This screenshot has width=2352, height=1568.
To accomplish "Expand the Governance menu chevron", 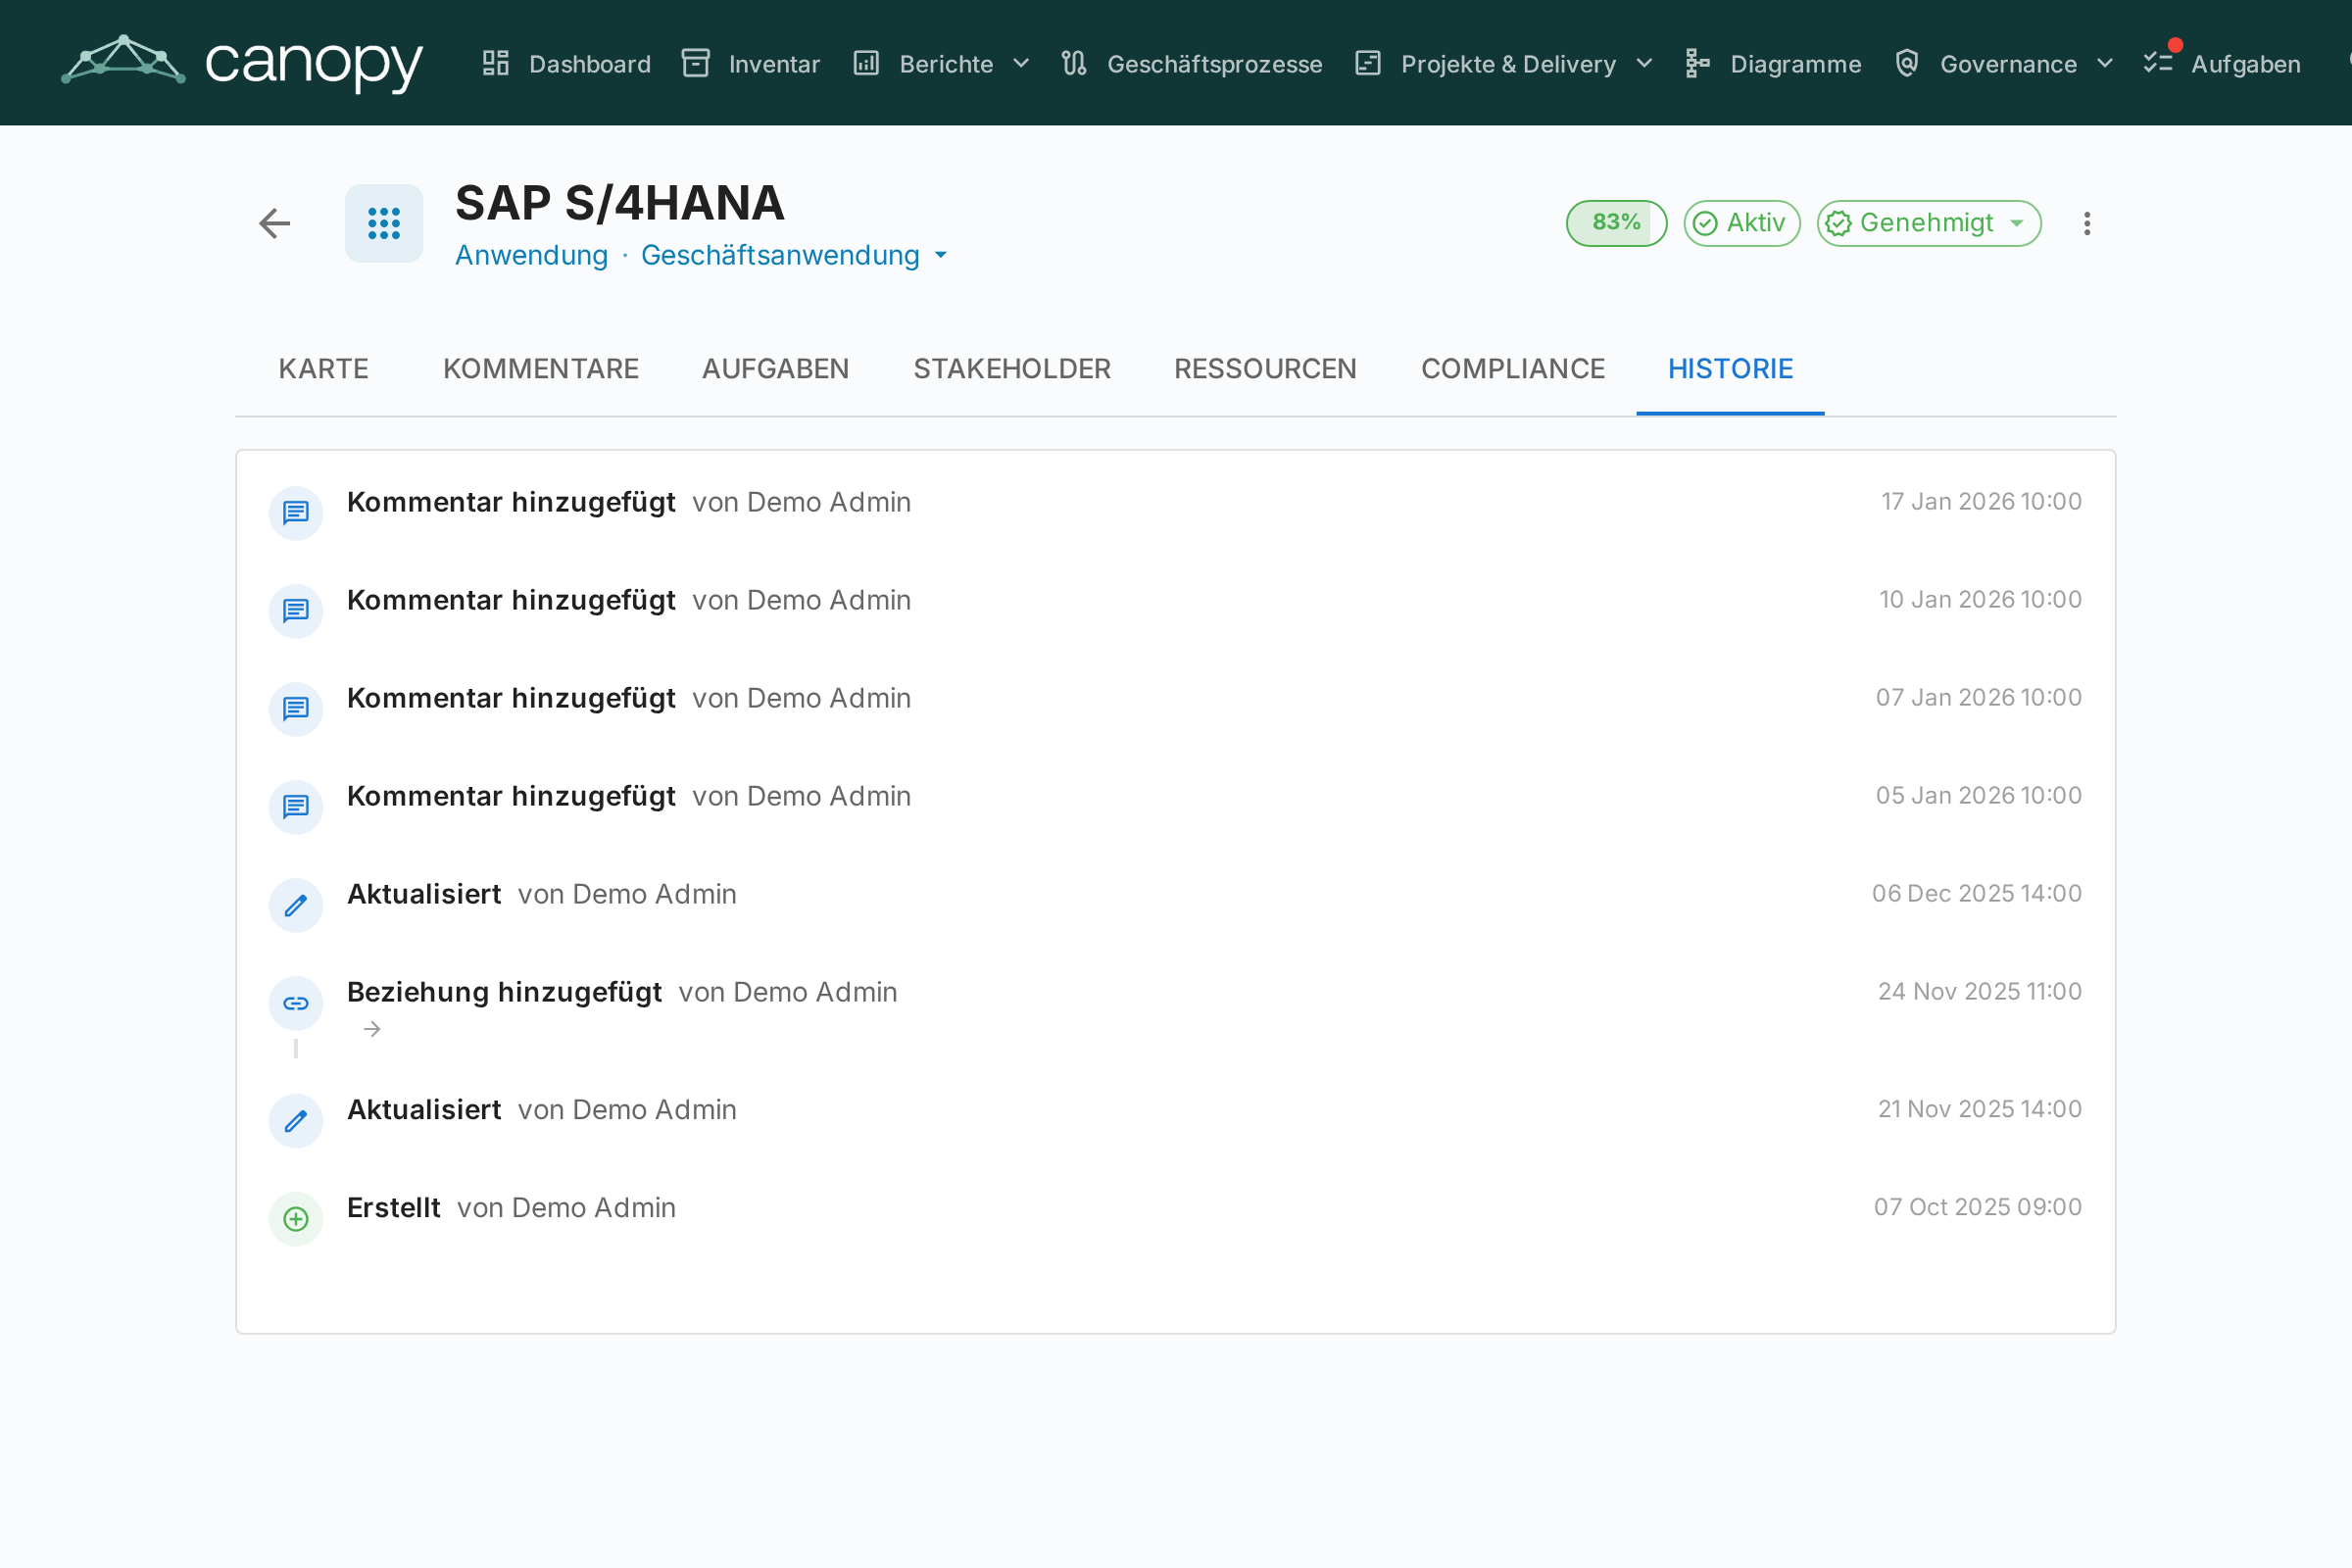I will pyautogui.click(x=2105, y=63).
